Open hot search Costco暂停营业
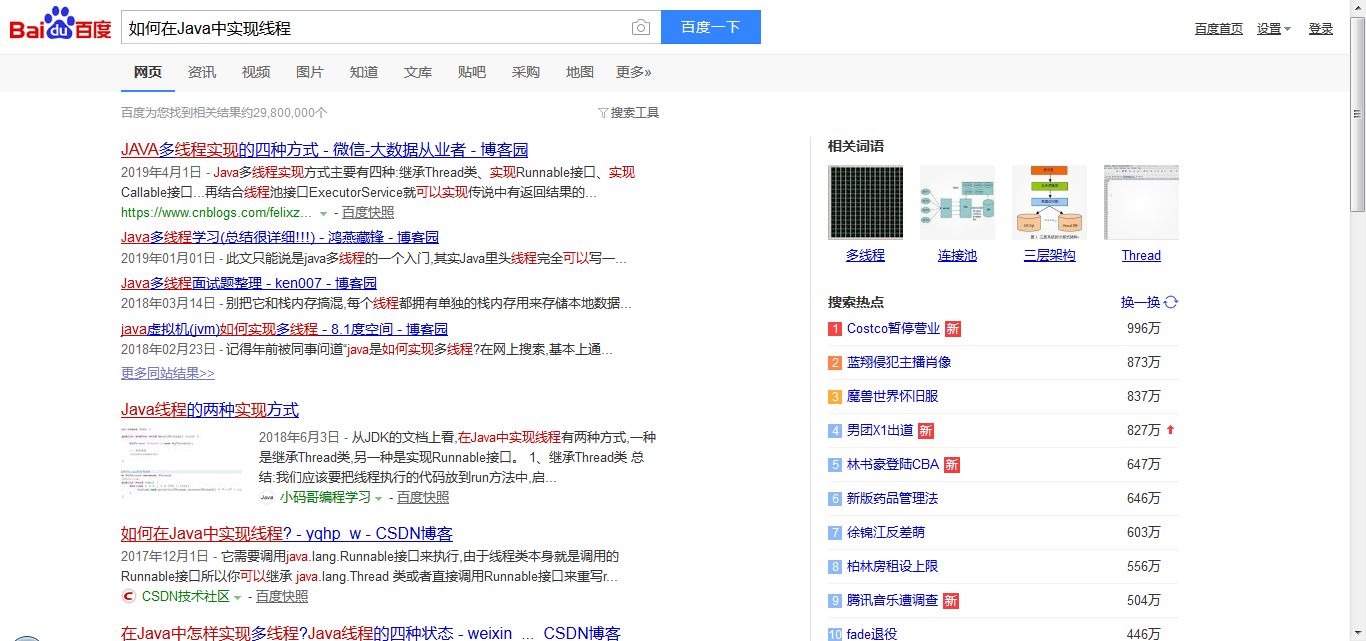Image resolution: width=1366 pixels, height=641 pixels. click(894, 329)
